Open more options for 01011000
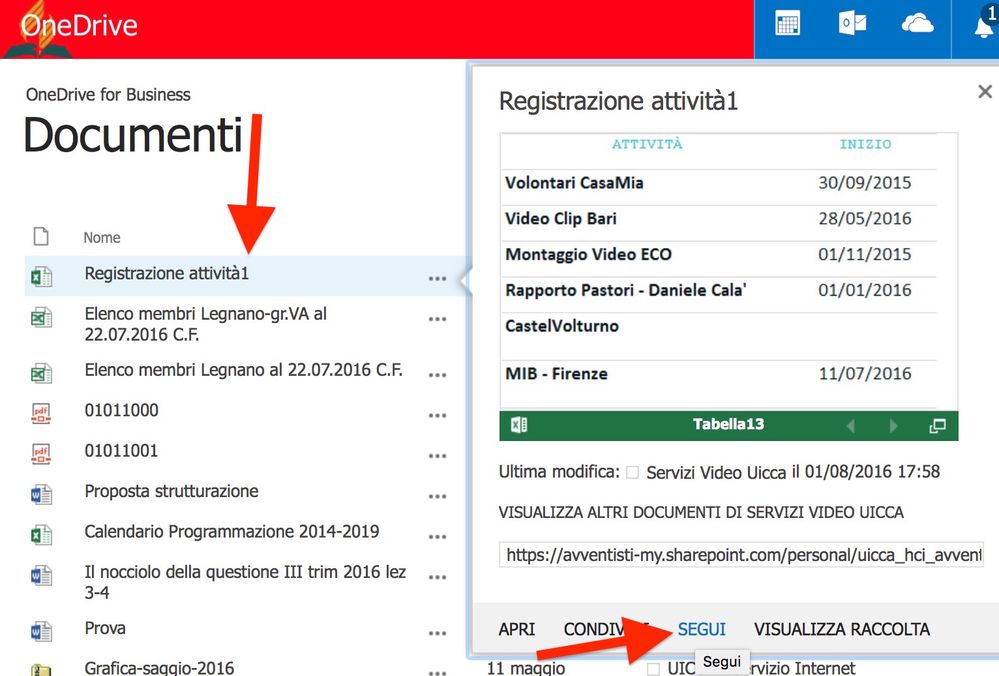999x676 pixels. coord(437,415)
